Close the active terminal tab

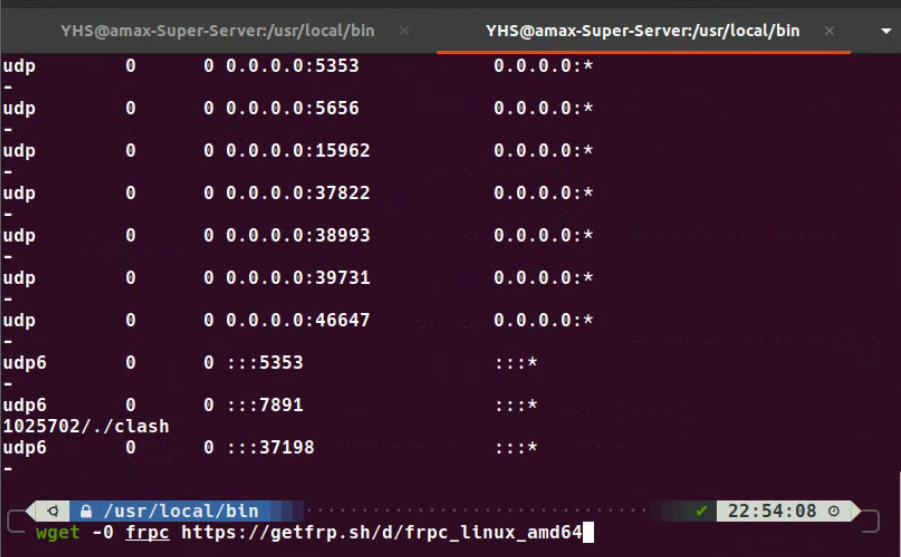click(830, 30)
